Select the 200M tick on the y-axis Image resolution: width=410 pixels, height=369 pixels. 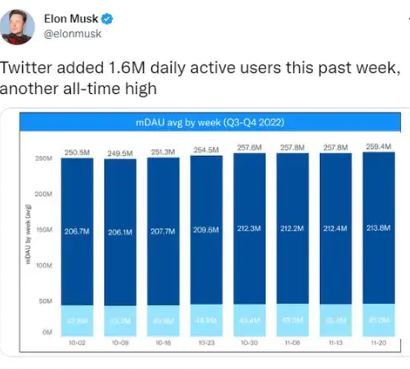[43, 194]
